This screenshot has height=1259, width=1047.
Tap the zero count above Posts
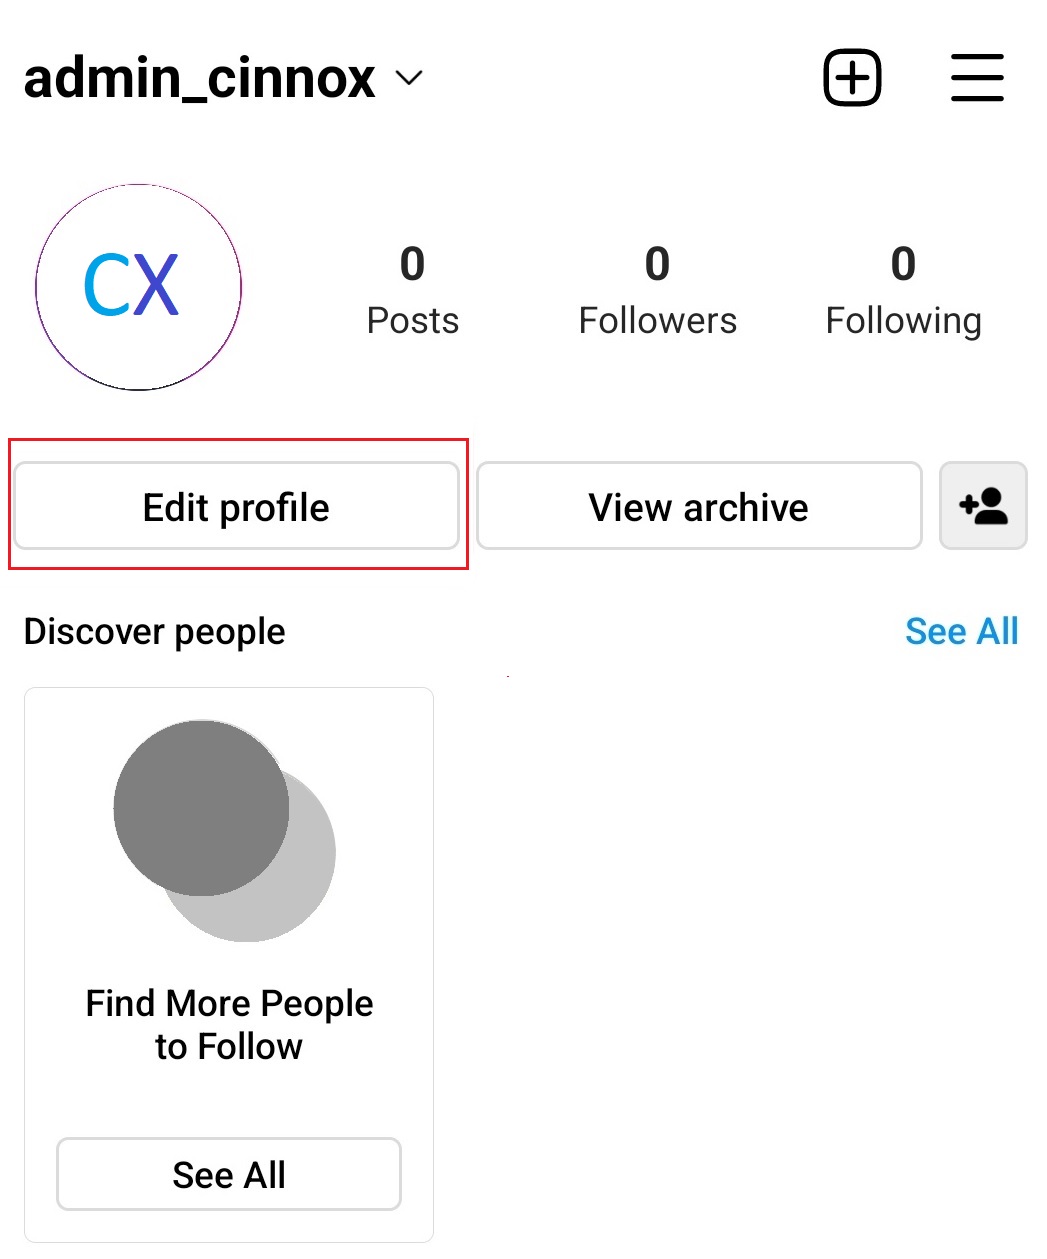pos(412,264)
